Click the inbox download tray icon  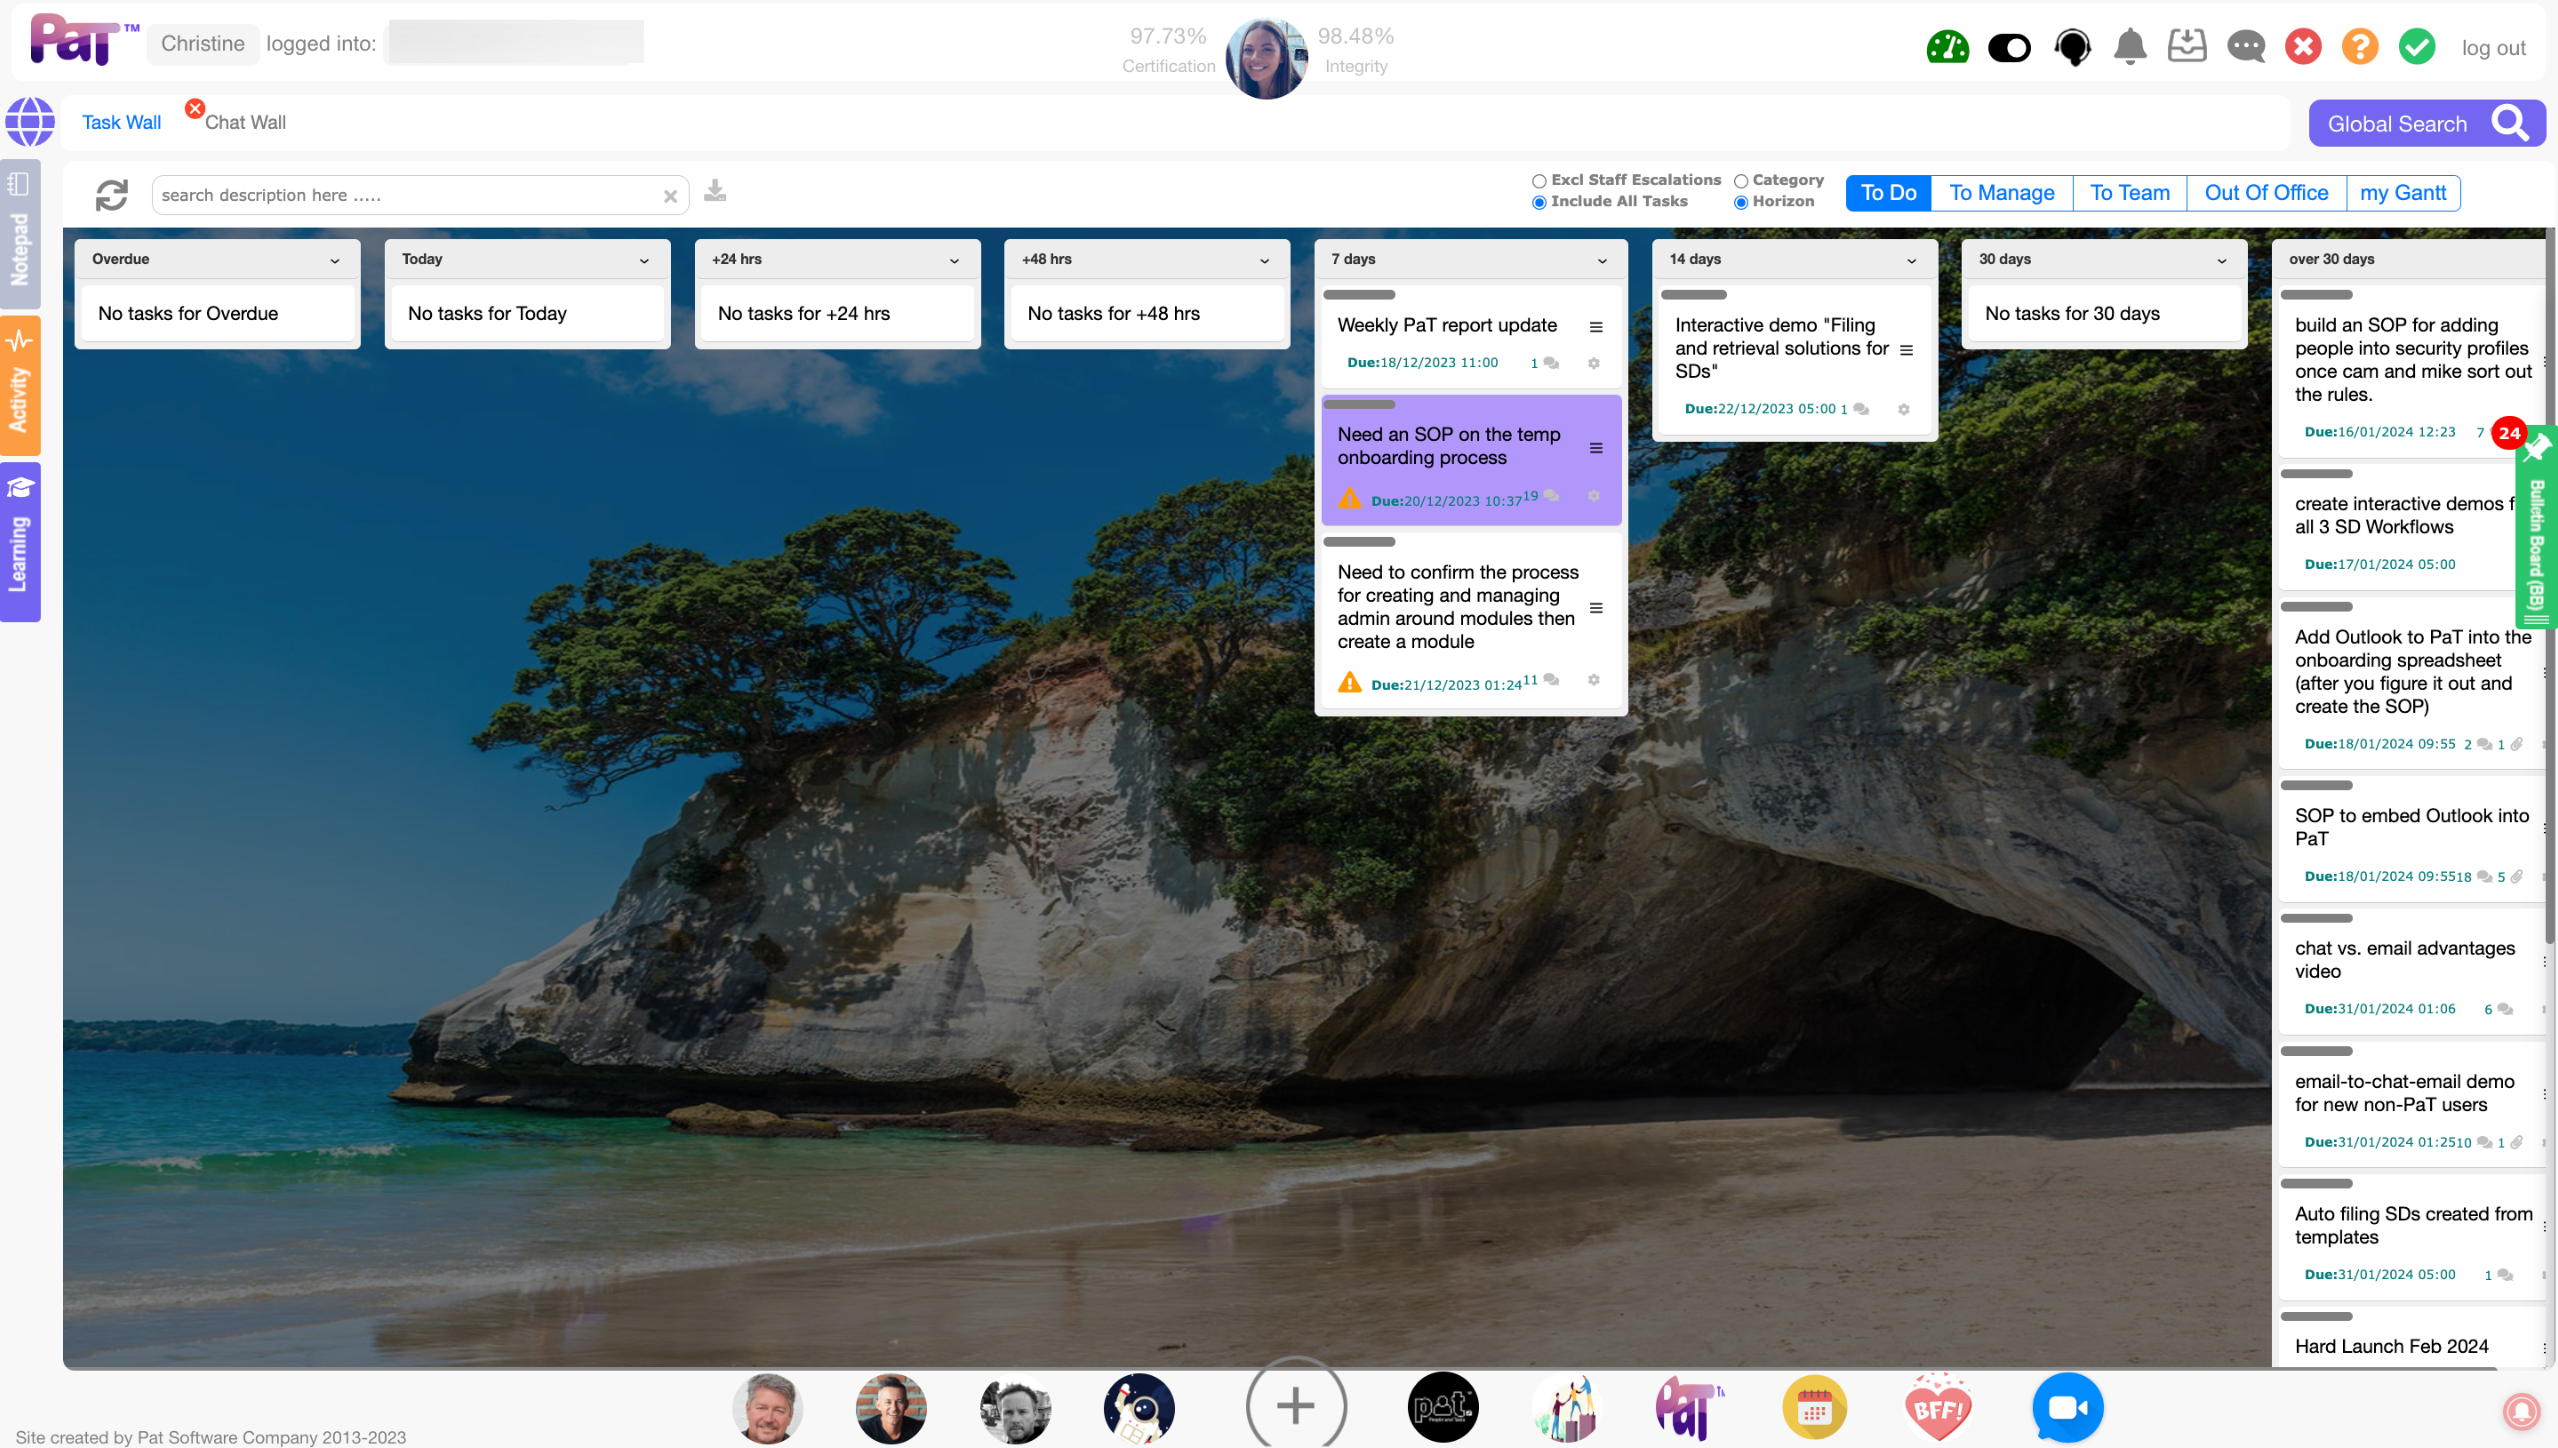[x=2187, y=47]
